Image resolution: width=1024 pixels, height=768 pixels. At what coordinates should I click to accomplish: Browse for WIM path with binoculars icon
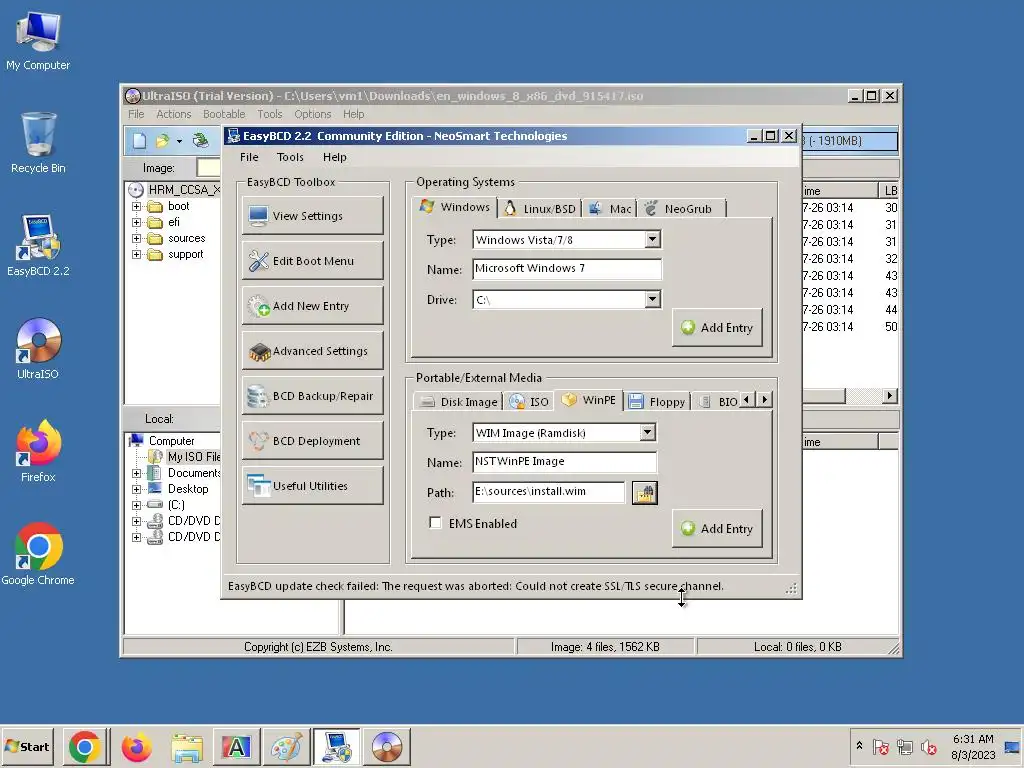[x=645, y=492]
